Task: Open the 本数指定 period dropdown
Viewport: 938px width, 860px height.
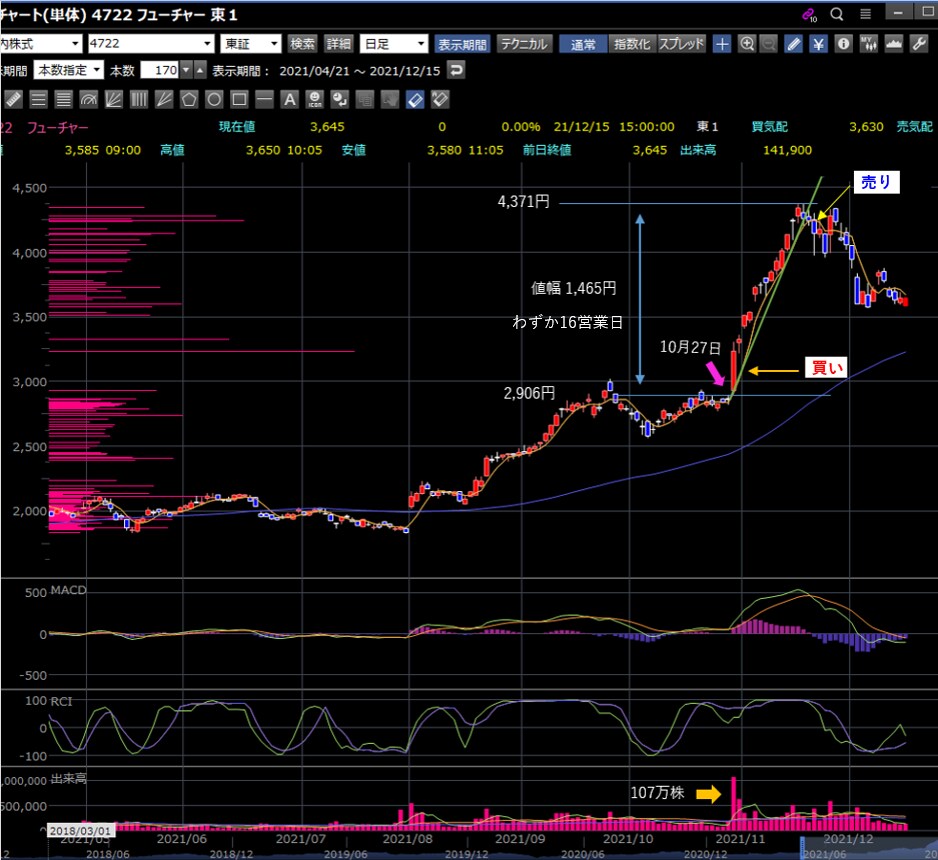Action: (x=68, y=70)
